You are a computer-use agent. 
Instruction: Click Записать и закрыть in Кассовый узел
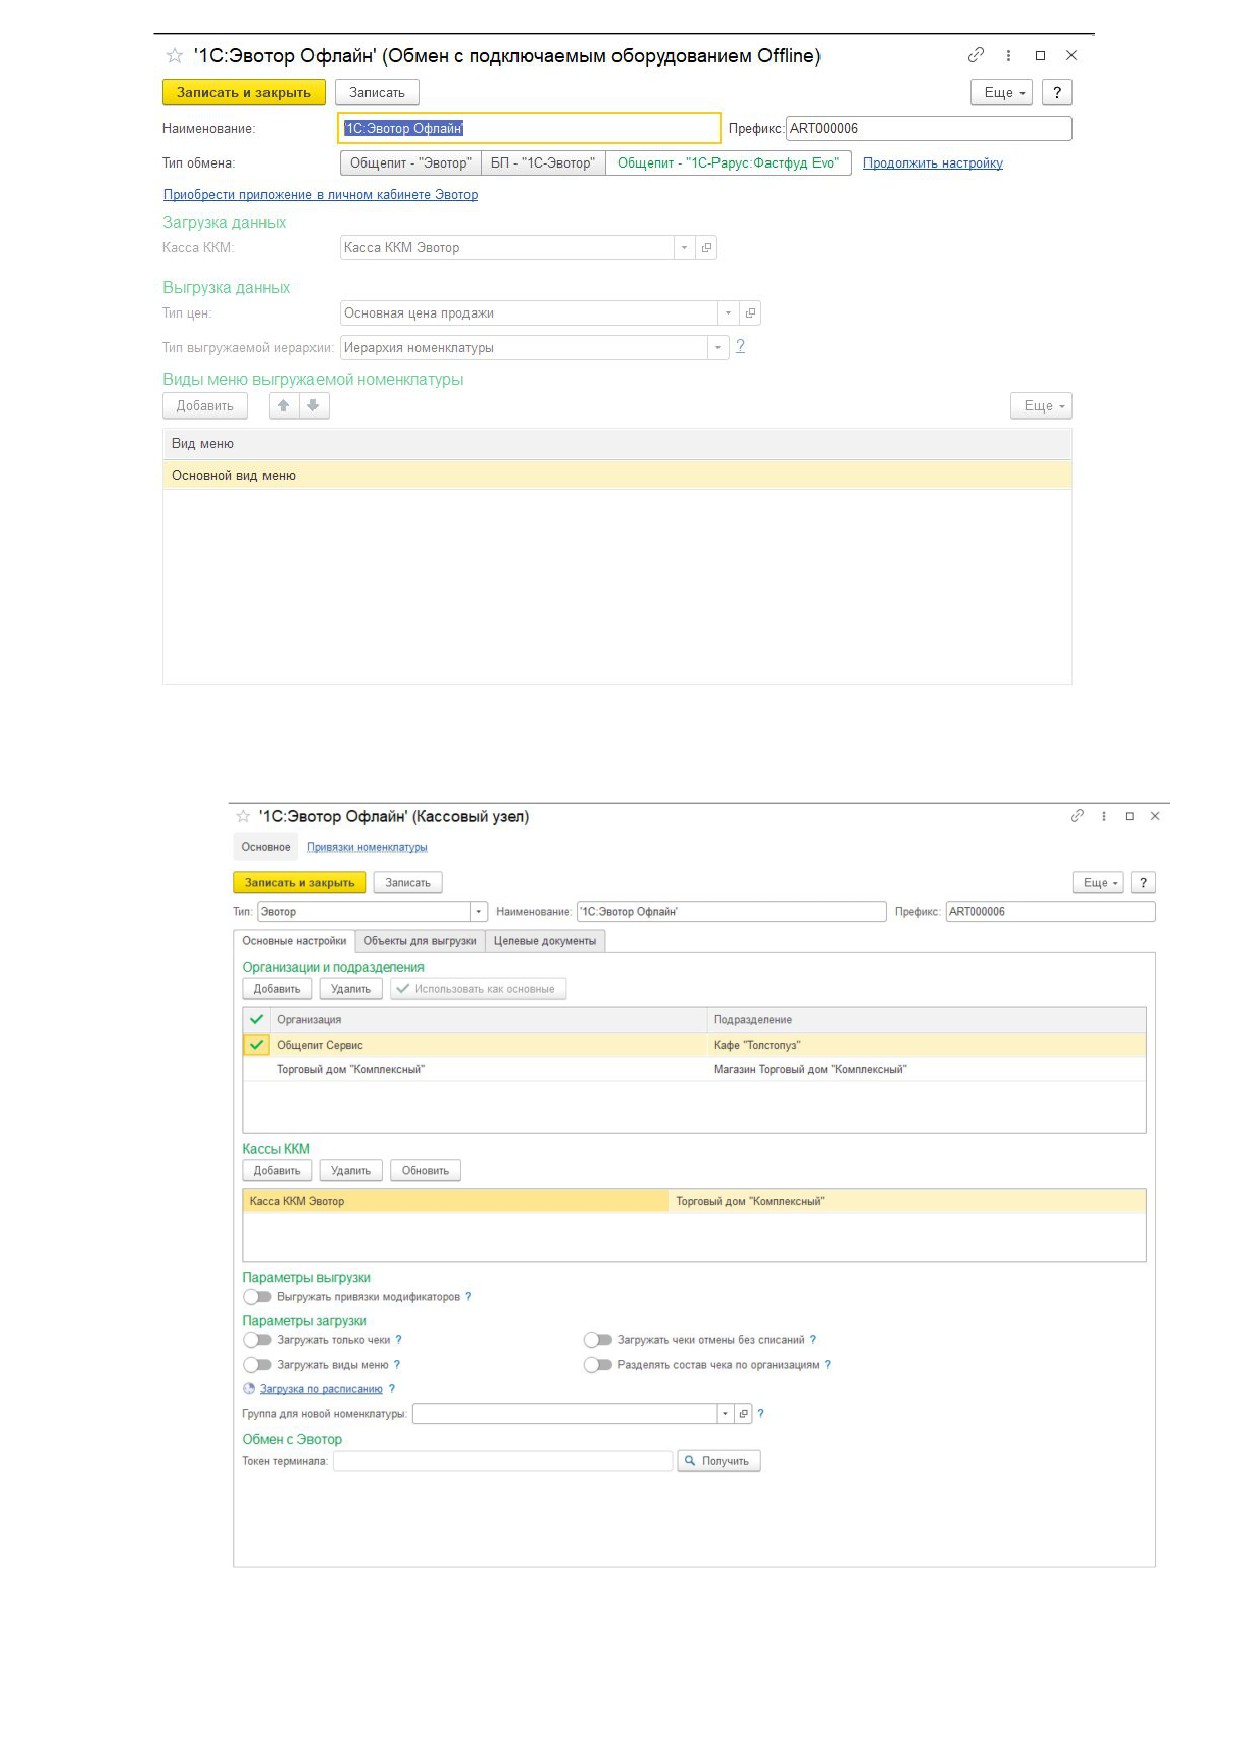pos(300,882)
